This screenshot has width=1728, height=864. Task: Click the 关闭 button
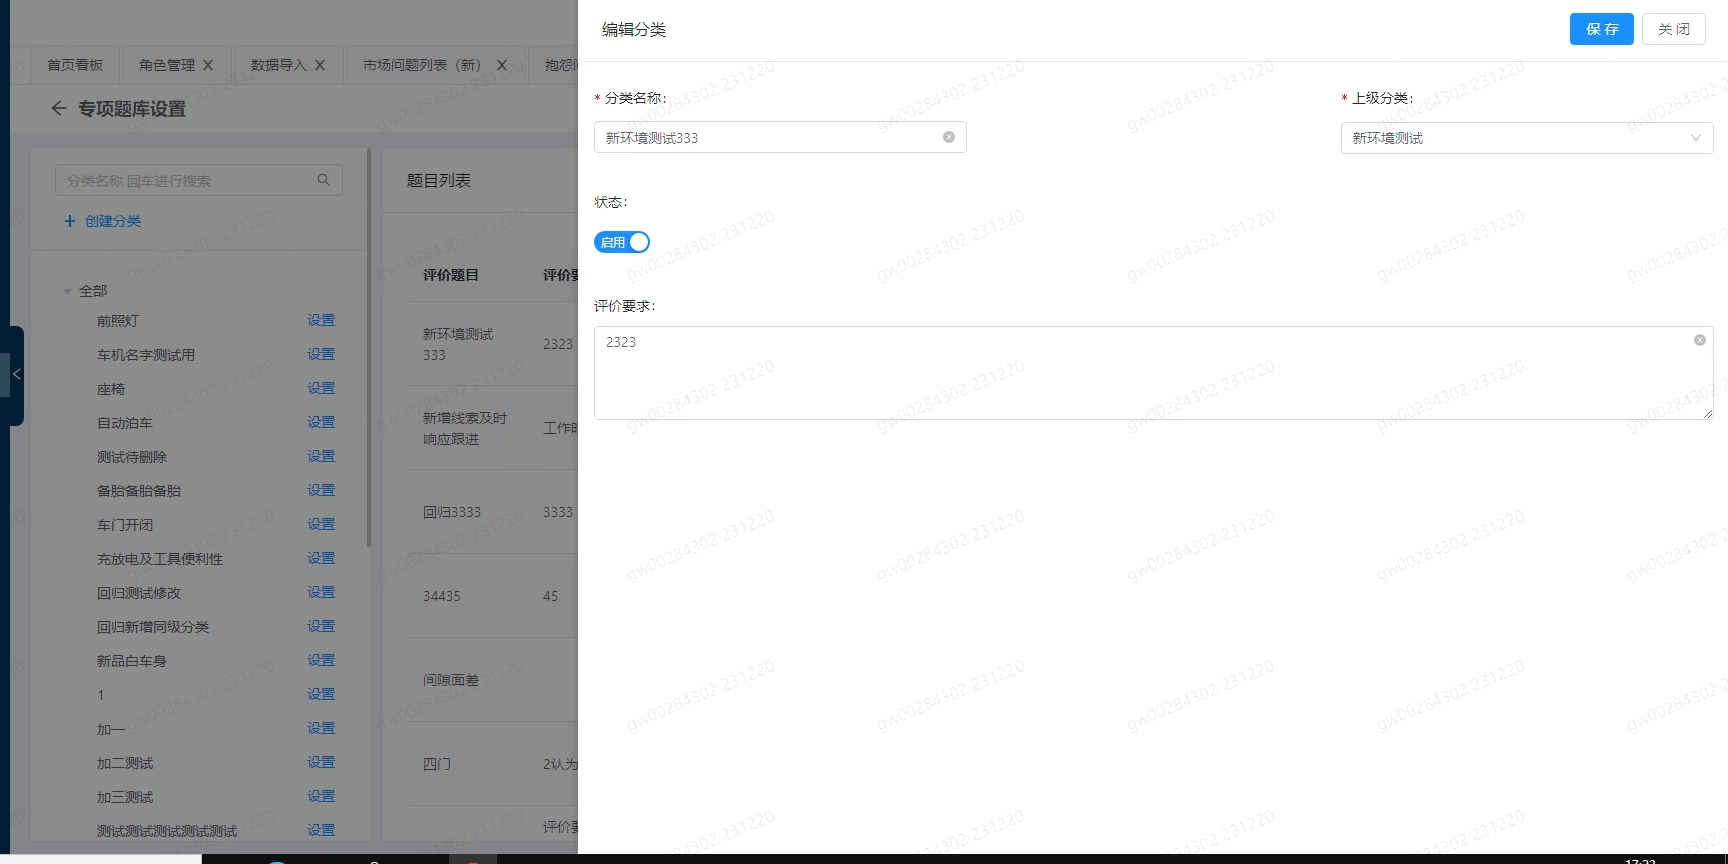click(1674, 29)
